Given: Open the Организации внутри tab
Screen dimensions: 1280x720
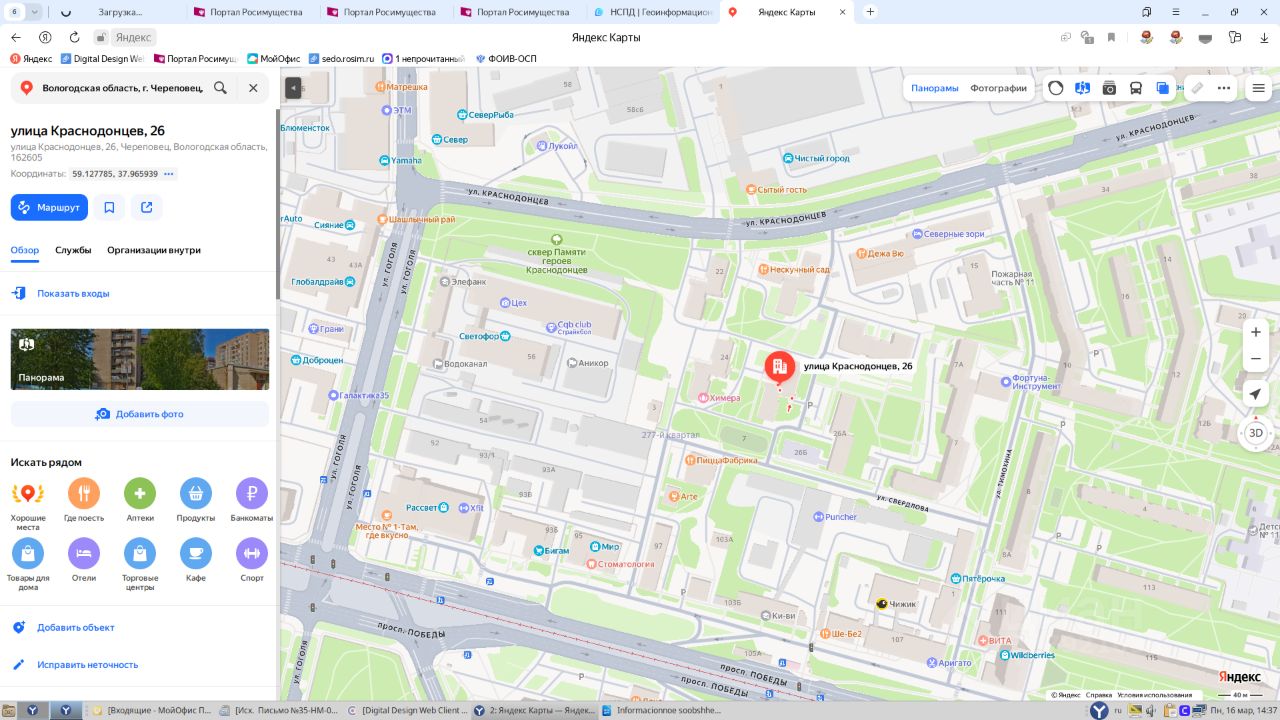Looking at the screenshot, I should tap(154, 250).
